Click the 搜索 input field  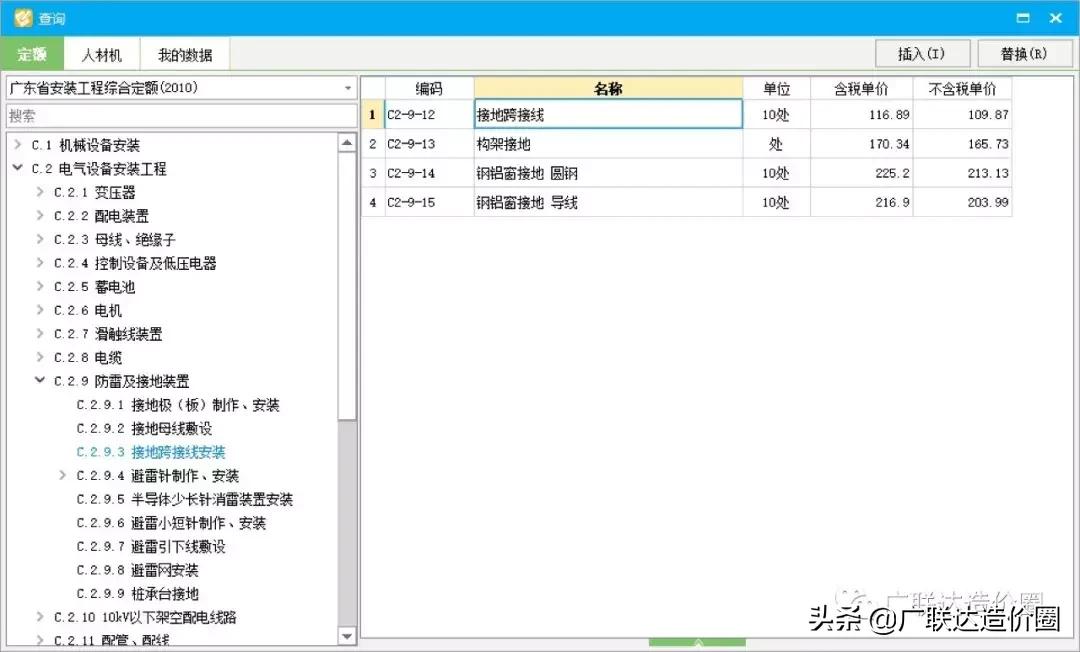click(x=181, y=116)
